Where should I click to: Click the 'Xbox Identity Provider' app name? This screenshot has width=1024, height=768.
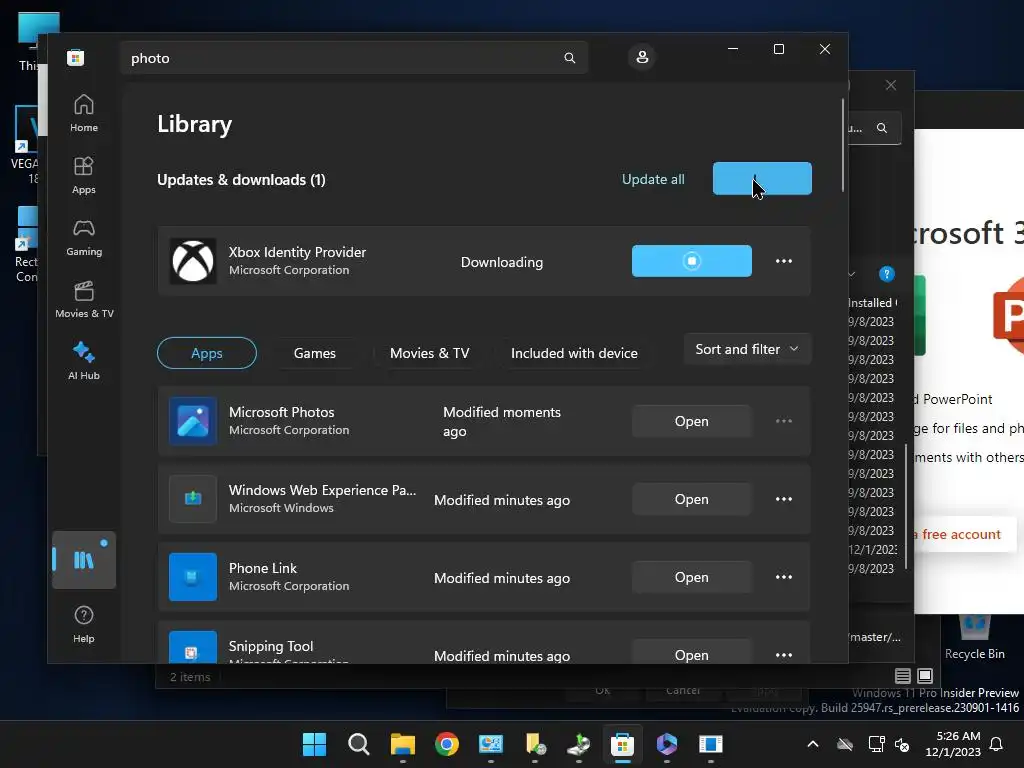click(297, 252)
